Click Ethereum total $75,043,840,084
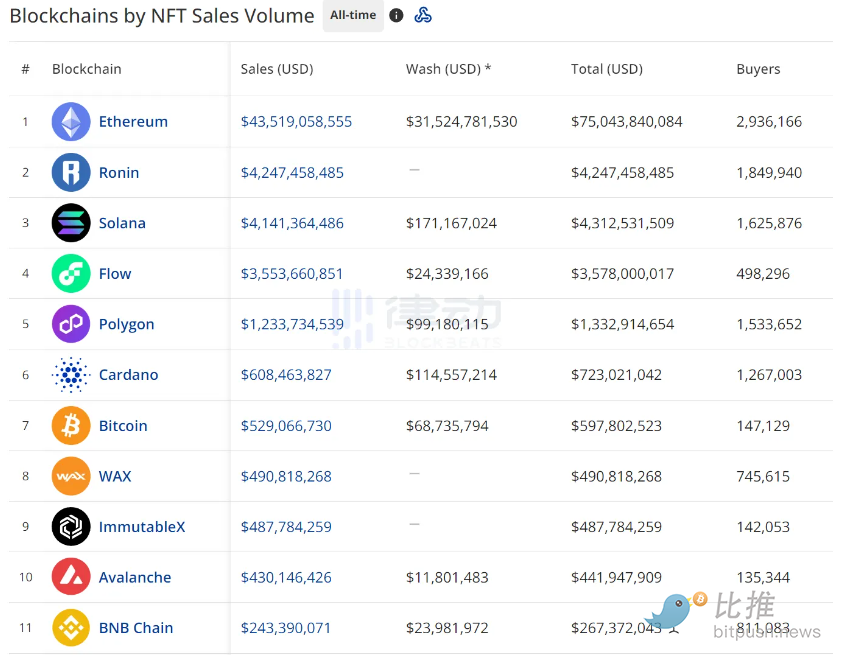This screenshot has height=659, width=841. pyautogui.click(x=626, y=122)
